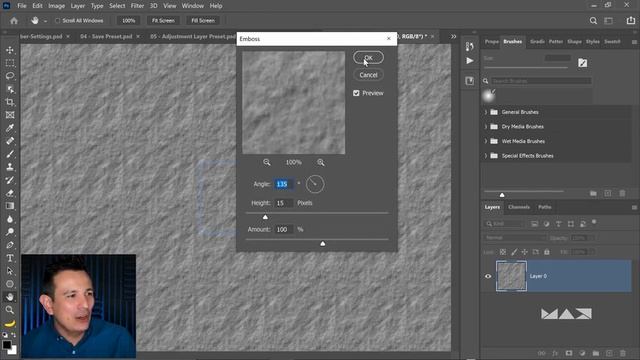Screen dimensions: 640x360
Task: Click the Angle input field
Action: pos(284,184)
